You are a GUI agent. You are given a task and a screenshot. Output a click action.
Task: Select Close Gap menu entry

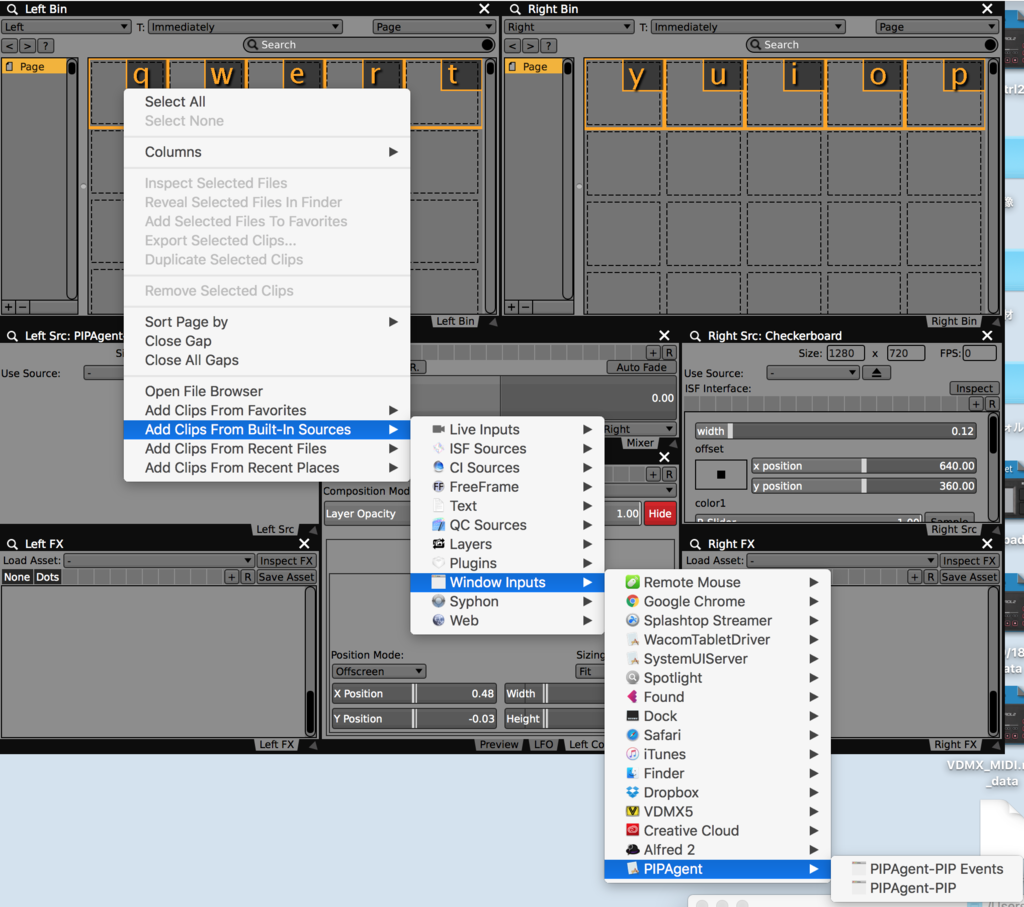[267, 341]
